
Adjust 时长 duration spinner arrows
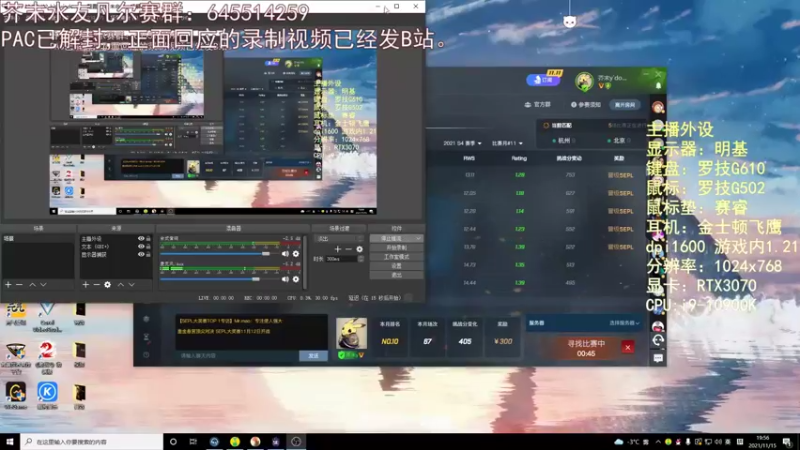pyautogui.click(x=361, y=259)
